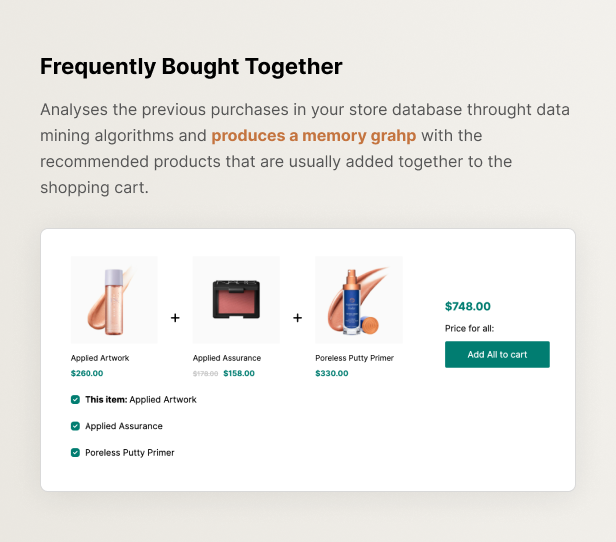Image resolution: width=616 pixels, height=542 pixels.
Task: Uncheck the Poreless Putty Primer checkbox
Action: (x=75, y=452)
